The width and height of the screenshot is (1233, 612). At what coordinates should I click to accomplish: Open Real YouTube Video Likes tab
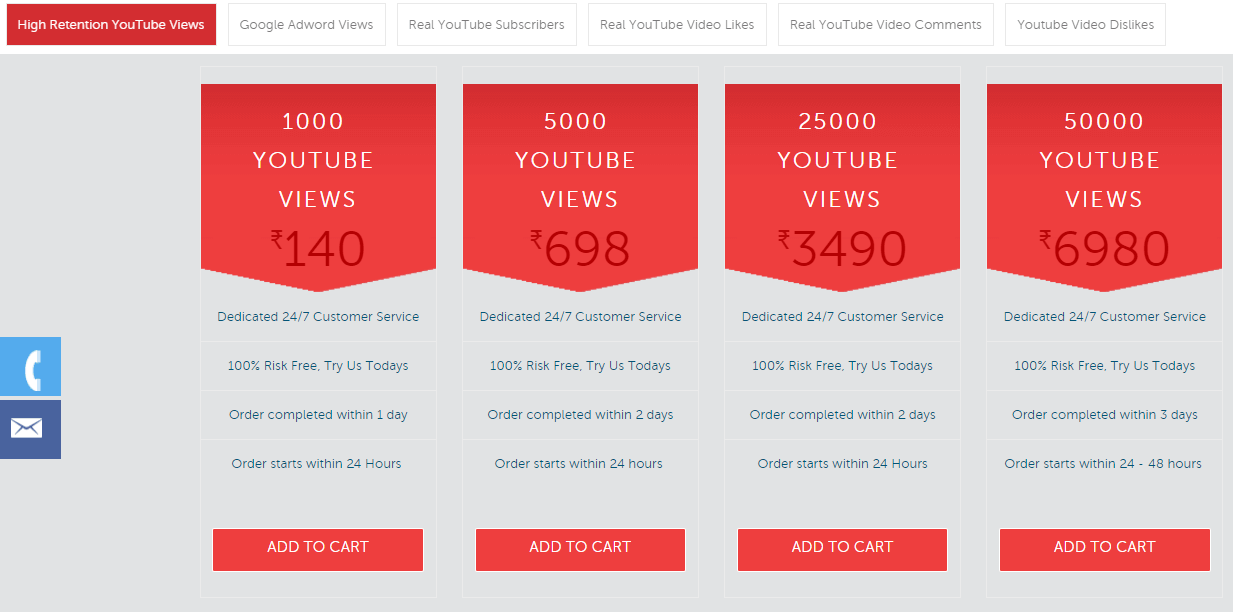[x=677, y=25]
